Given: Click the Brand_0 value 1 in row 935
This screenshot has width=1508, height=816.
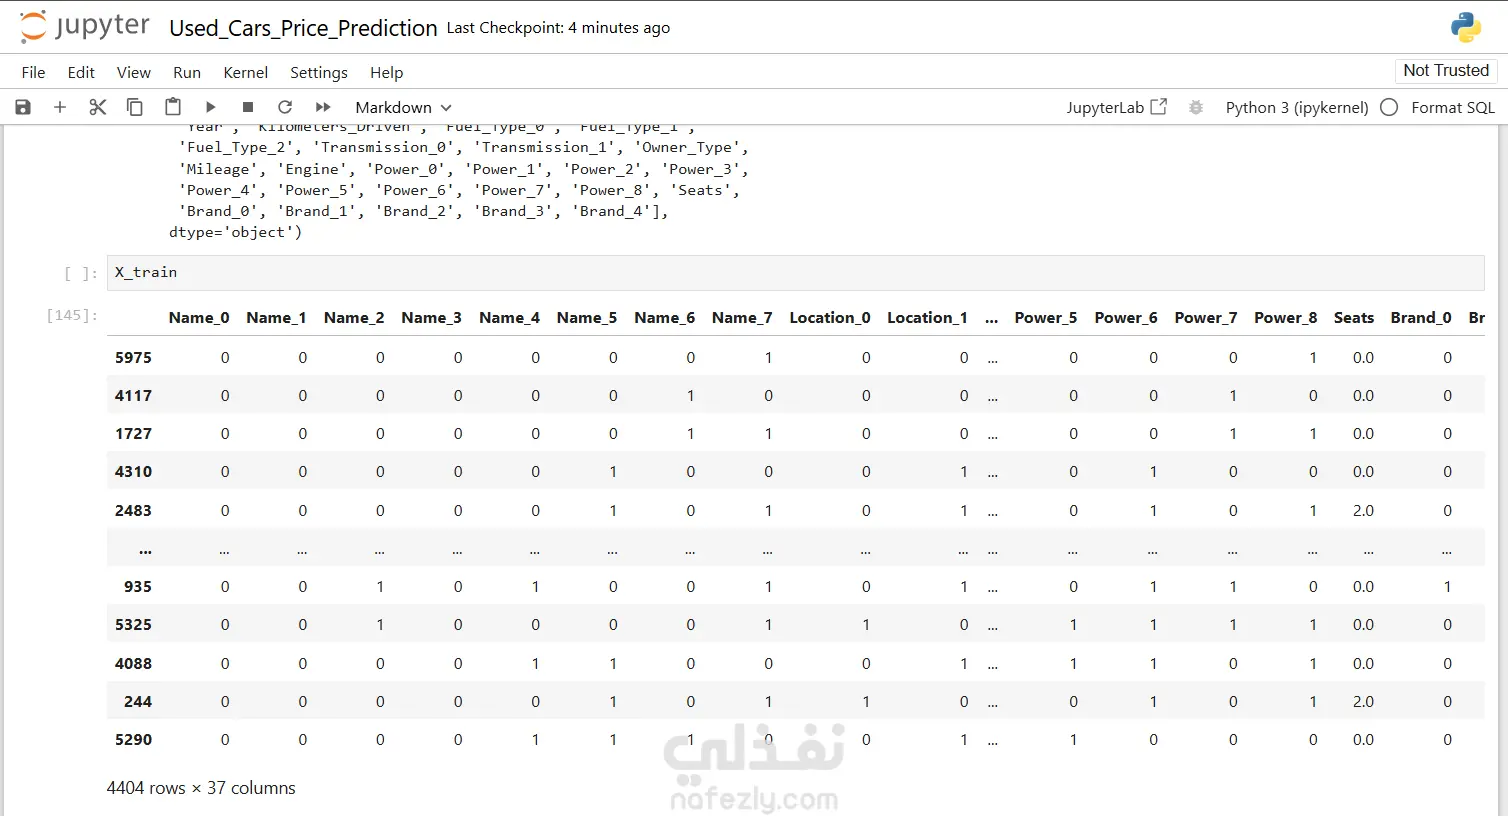Looking at the screenshot, I should point(1447,586).
